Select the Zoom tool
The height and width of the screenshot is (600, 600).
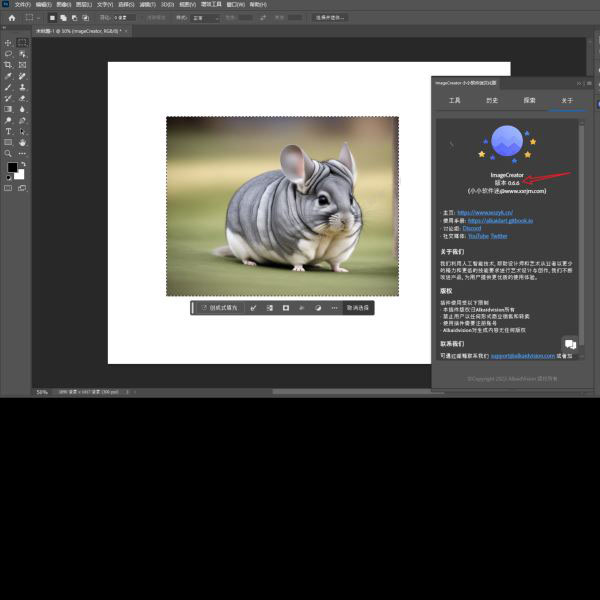click(x=8, y=153)
